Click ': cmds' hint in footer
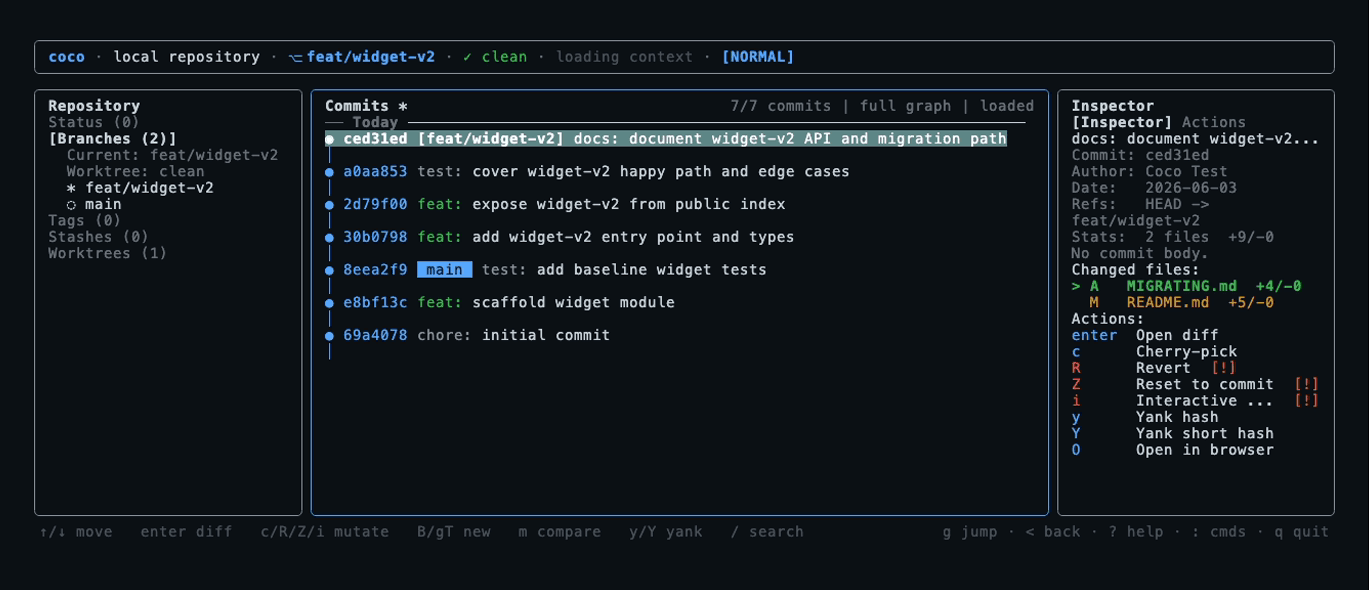 (x=1219, y=532)
